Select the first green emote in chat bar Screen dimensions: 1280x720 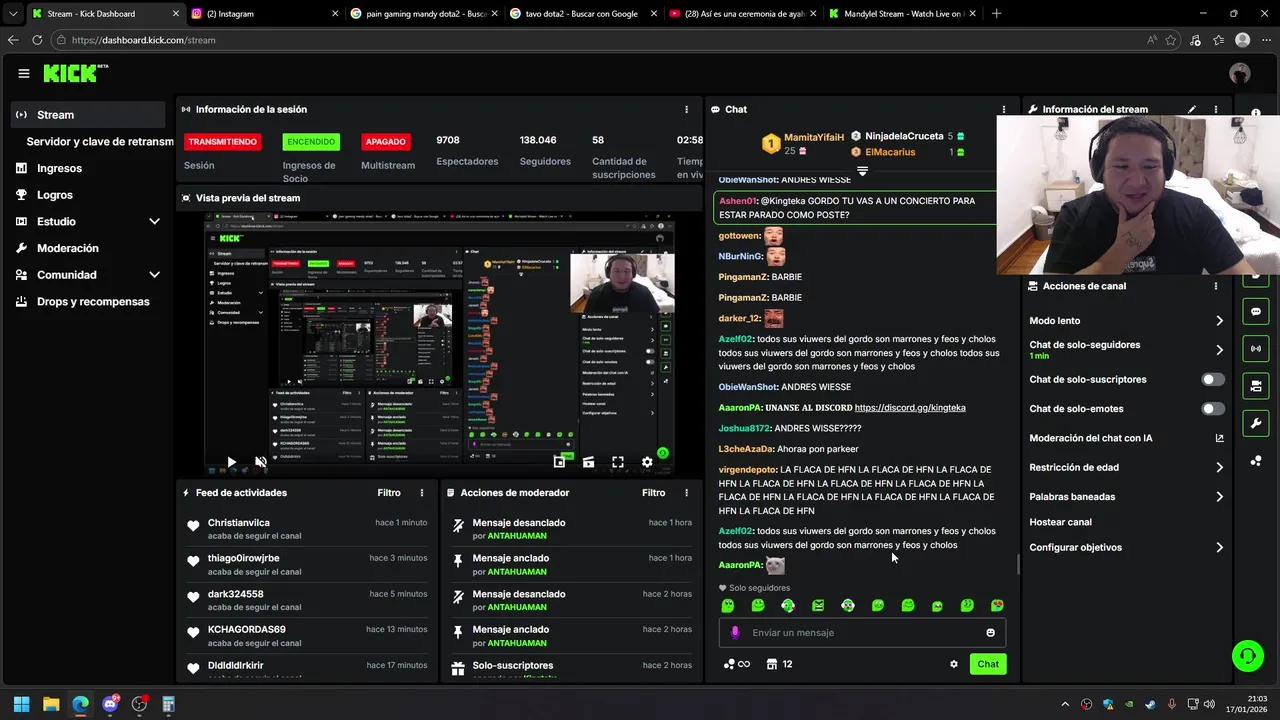tap(728, 605)
